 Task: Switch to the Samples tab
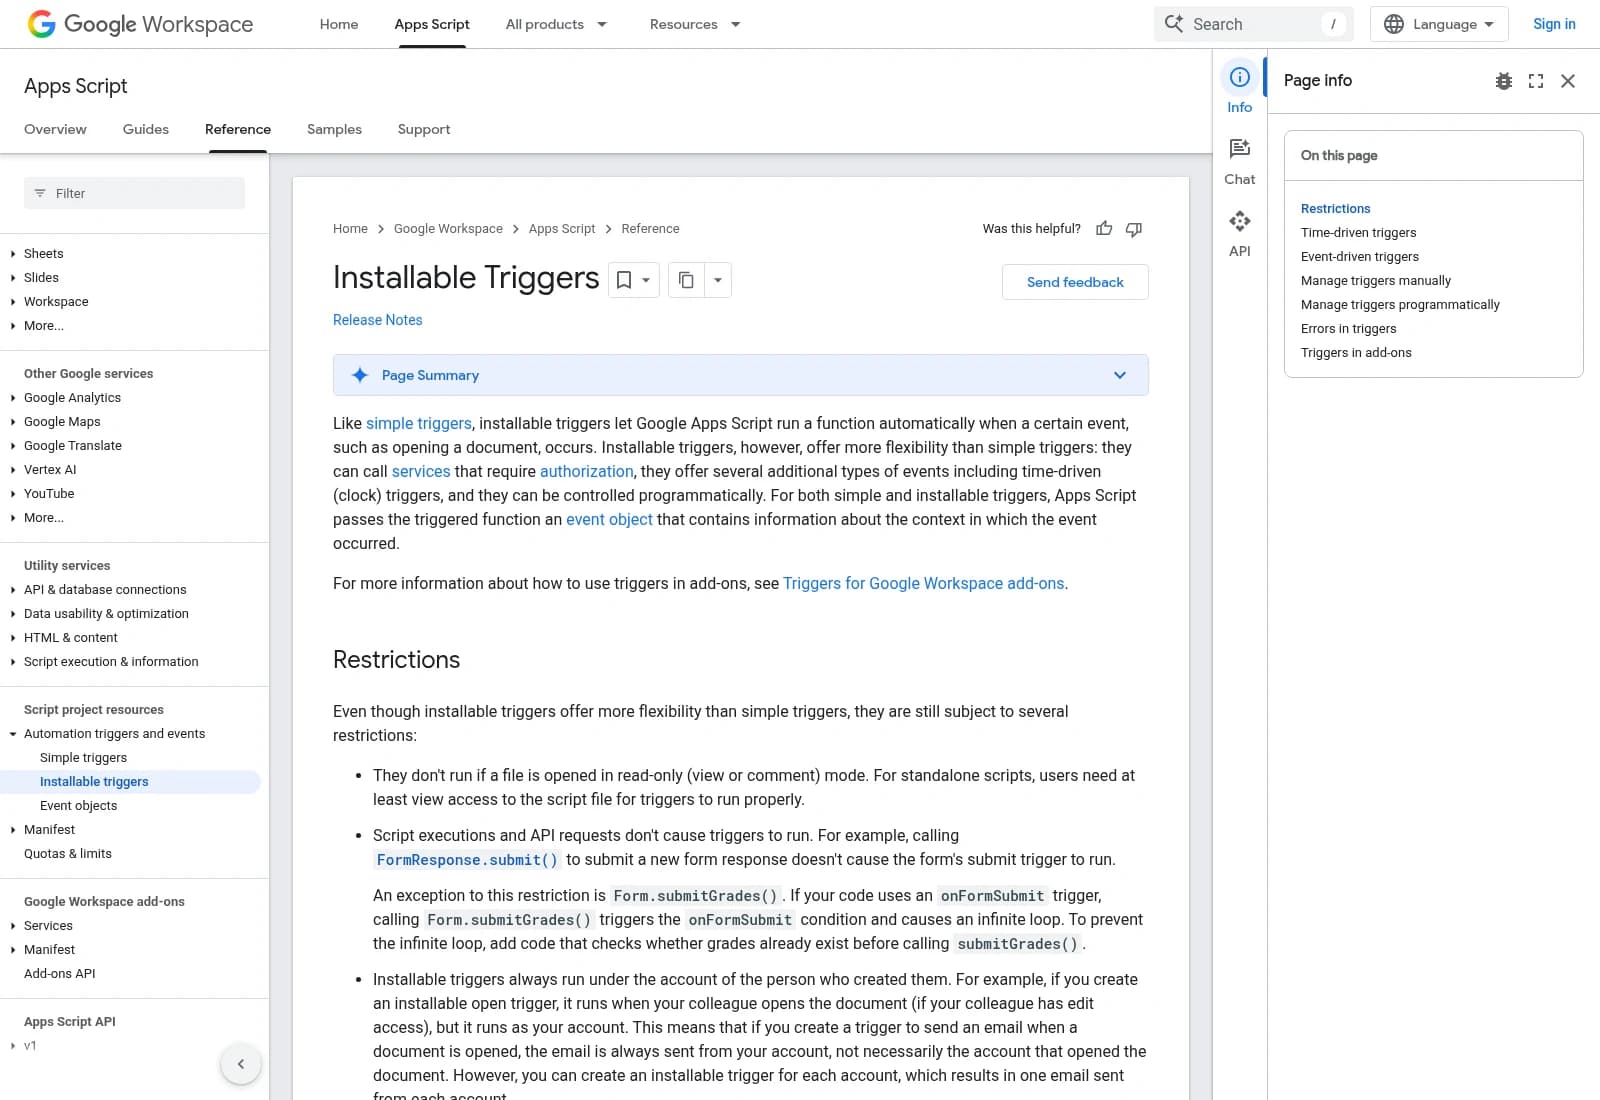pyautogui.click(x=334, y=129)
